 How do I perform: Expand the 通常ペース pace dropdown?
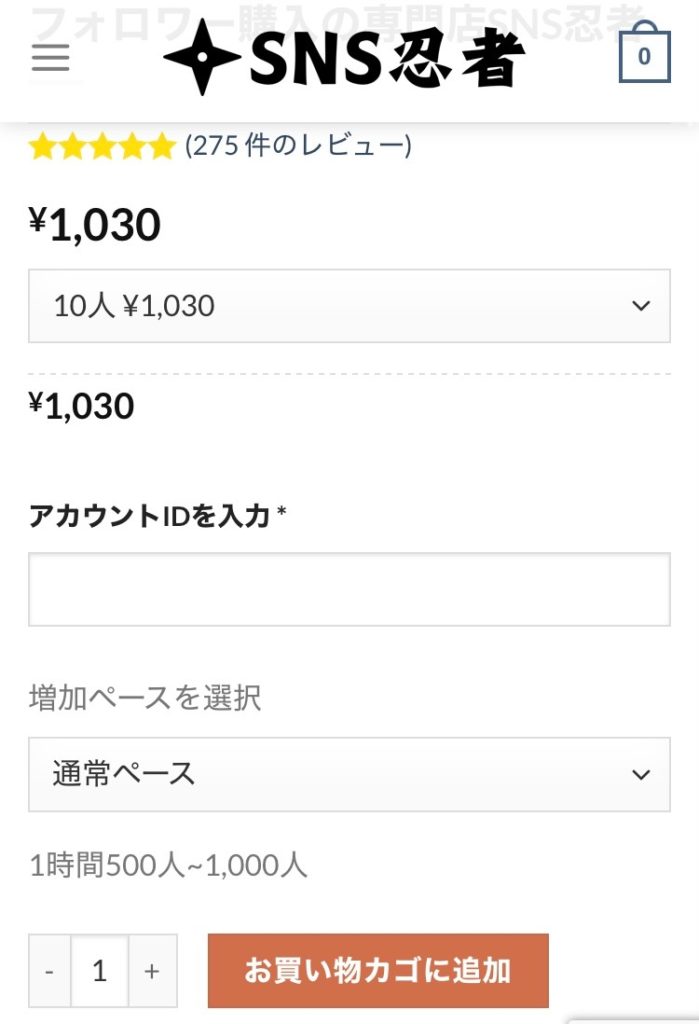pos(330,774)
